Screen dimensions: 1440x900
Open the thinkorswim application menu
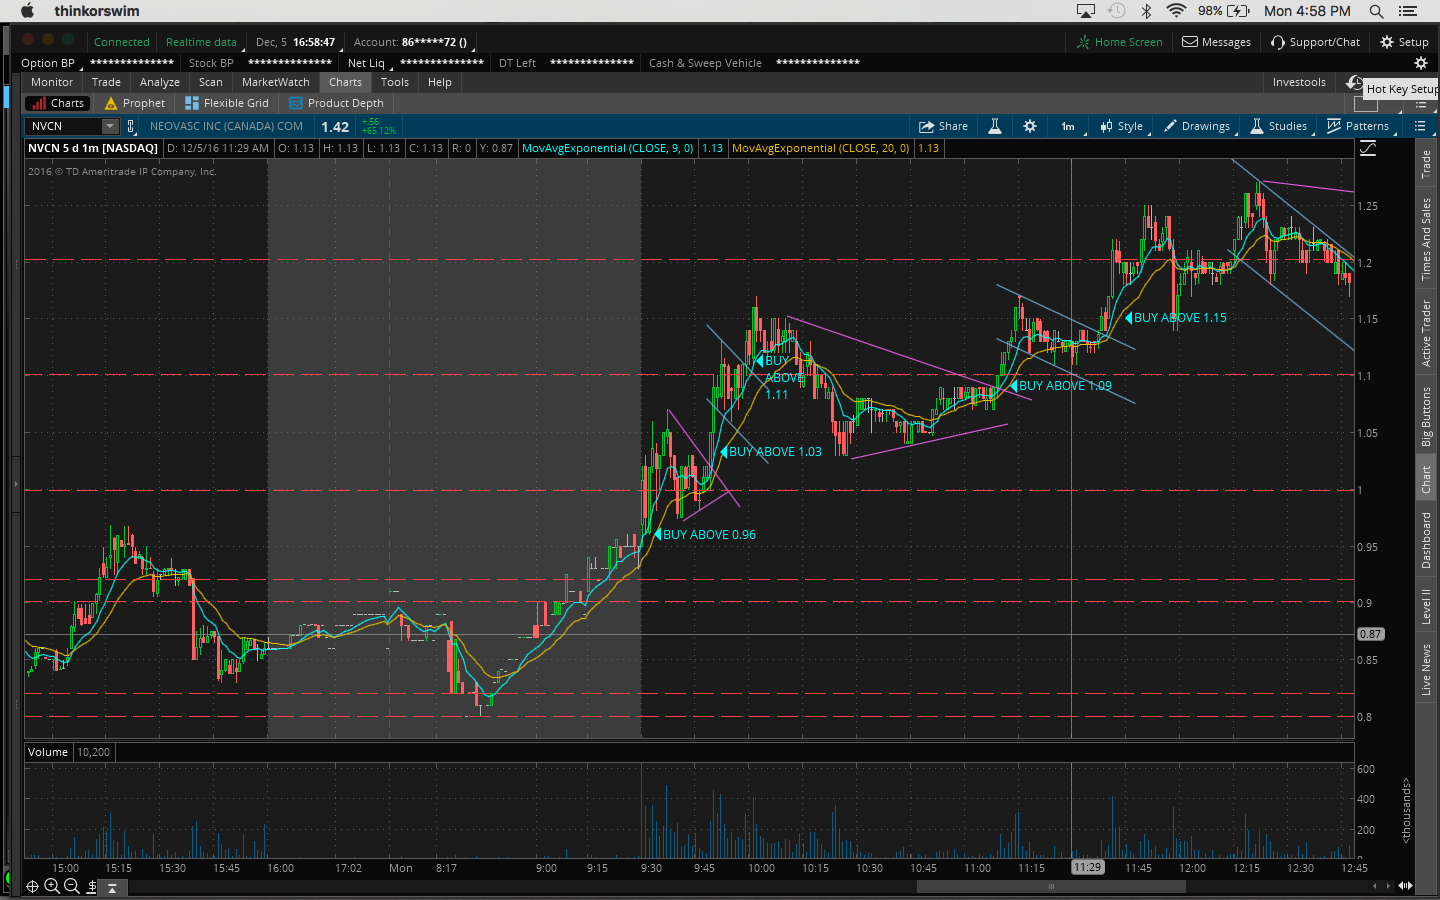pyautogui.click(x=97, y=11)
